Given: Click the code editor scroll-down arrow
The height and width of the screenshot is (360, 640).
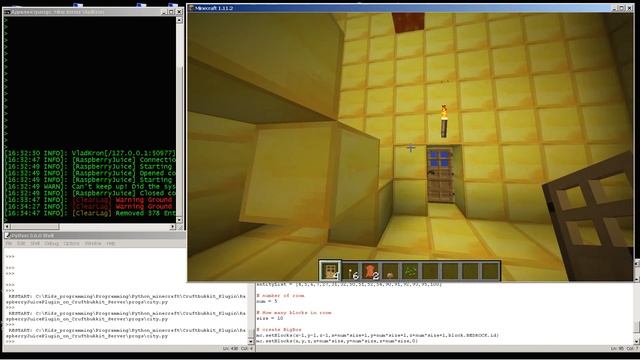Looking at the screenshot, I should (637, 341).
